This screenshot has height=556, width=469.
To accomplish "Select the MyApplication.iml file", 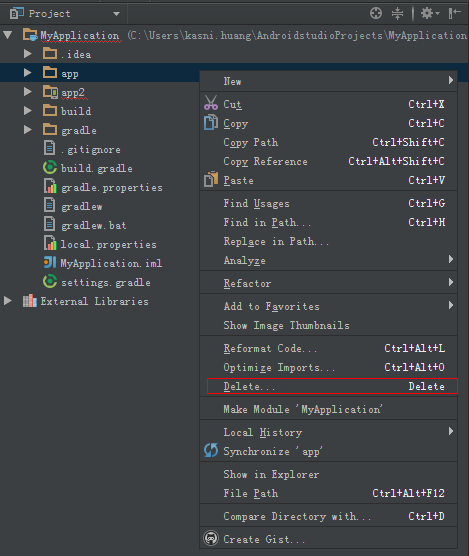I will coord(111,263).
